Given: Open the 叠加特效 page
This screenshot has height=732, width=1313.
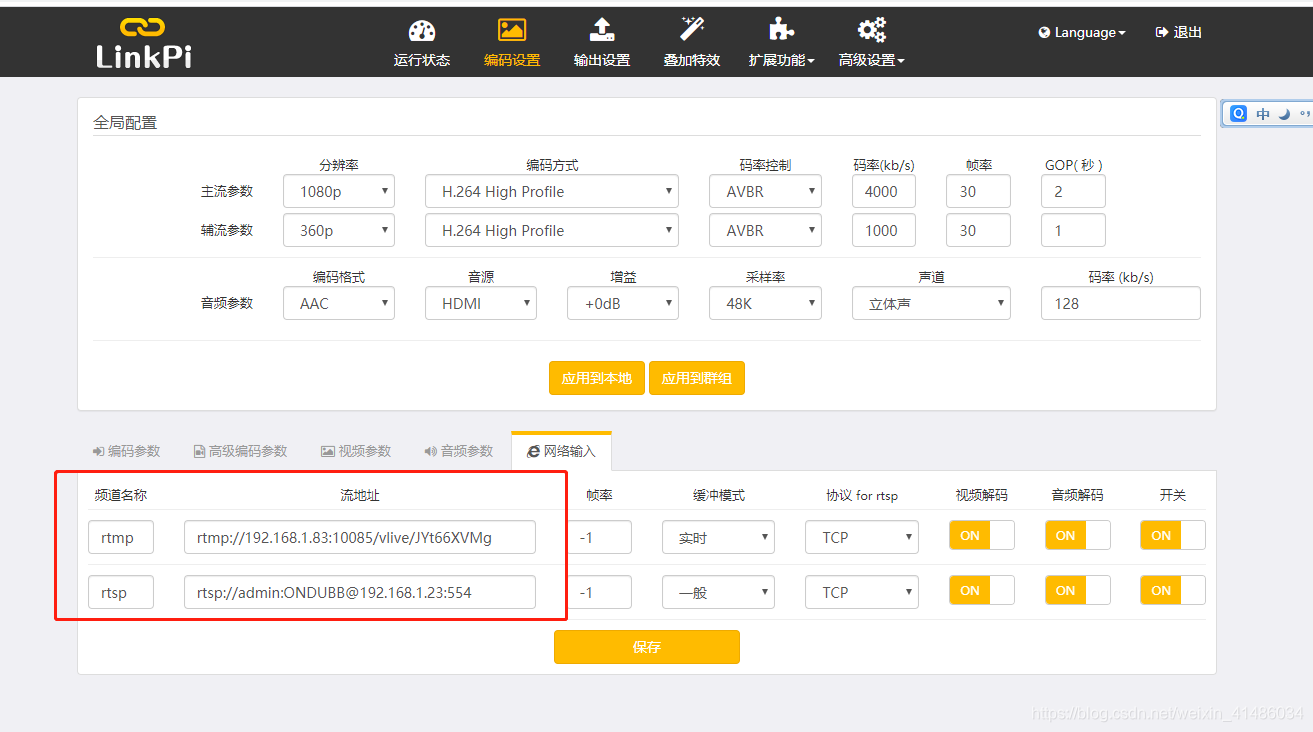Looking at the screenshot, I should pos(692,60).
